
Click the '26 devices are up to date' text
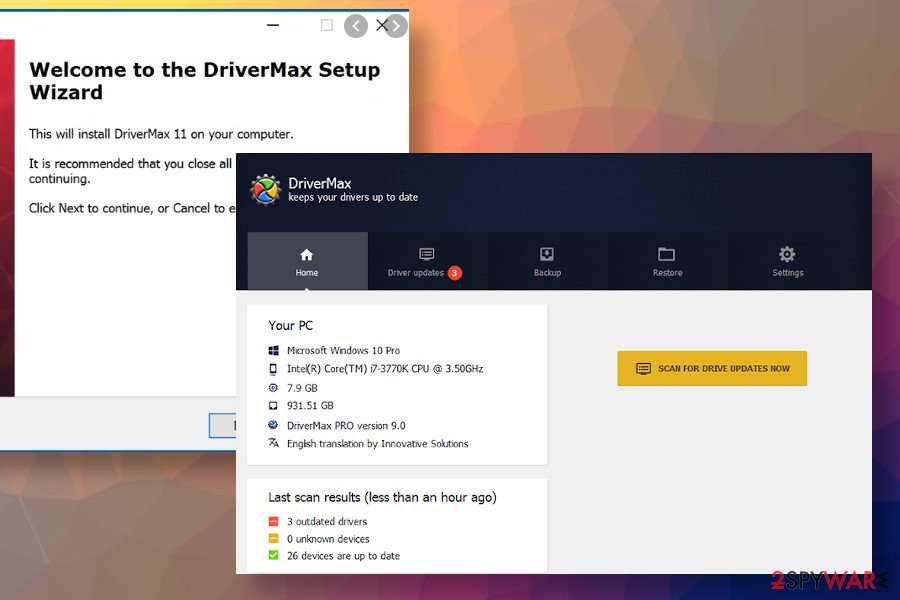pyautogui.click(x=343, y=556)
